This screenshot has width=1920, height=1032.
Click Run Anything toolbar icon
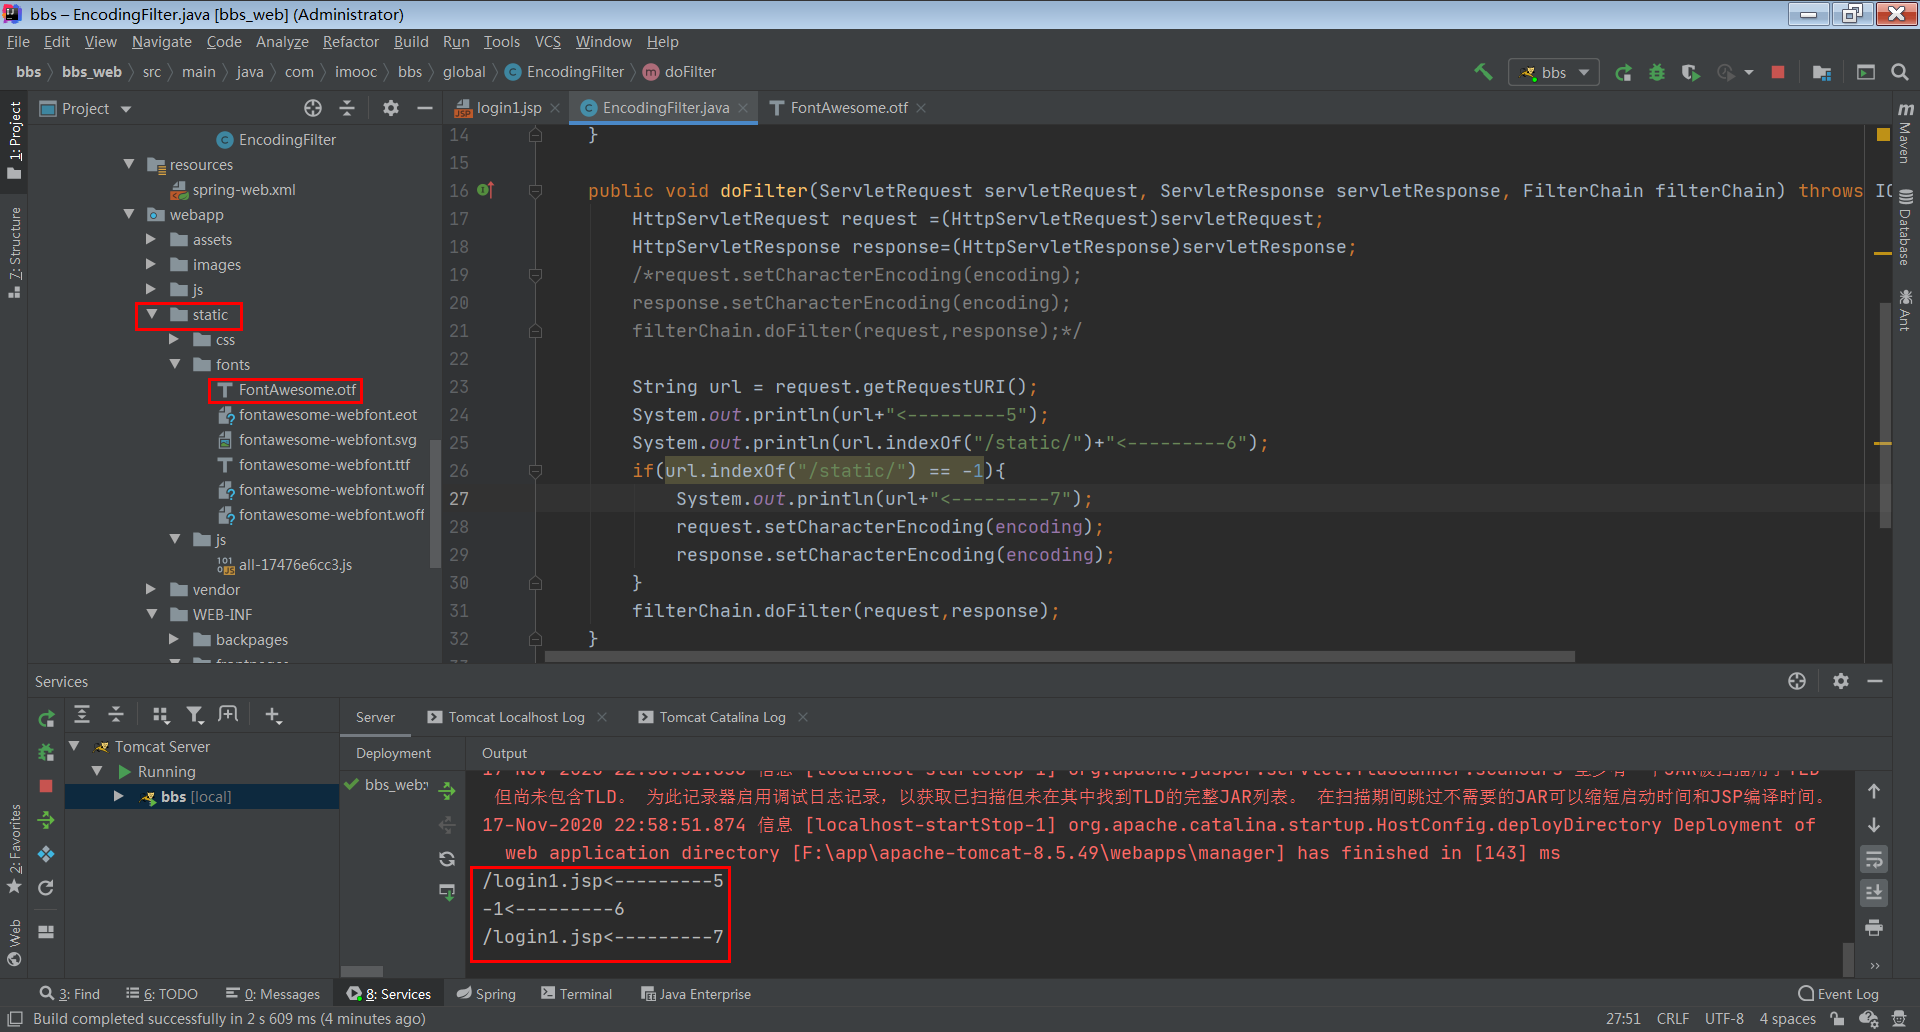pos(1866,72)
